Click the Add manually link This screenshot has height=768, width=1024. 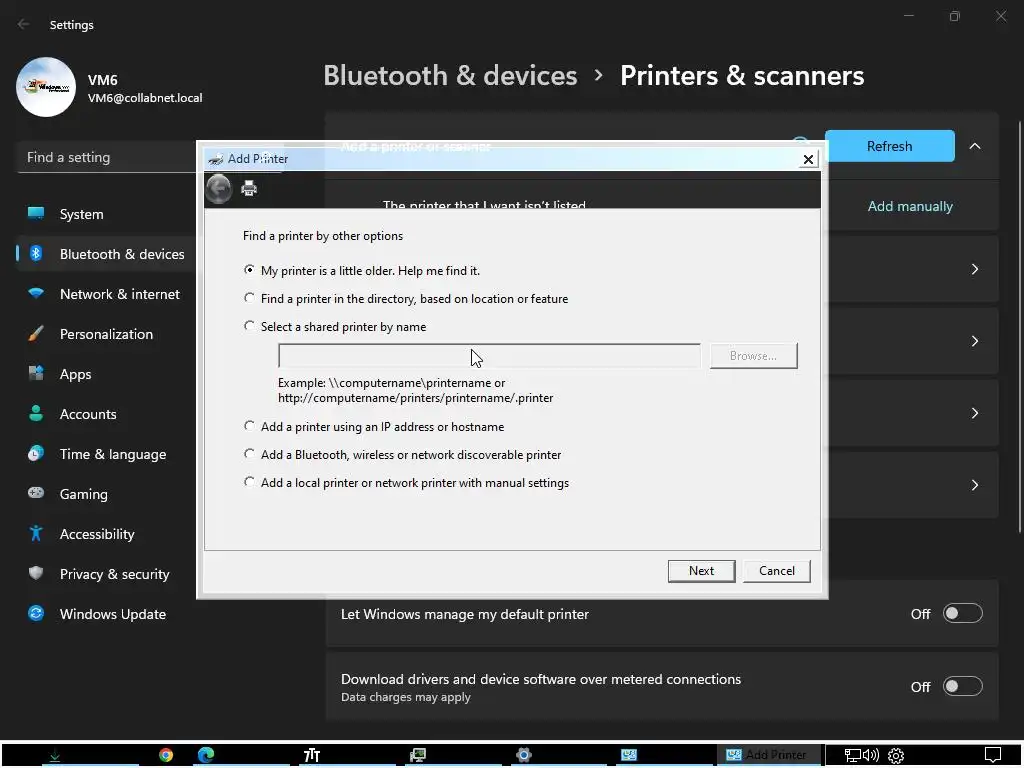tap(910, 206)
